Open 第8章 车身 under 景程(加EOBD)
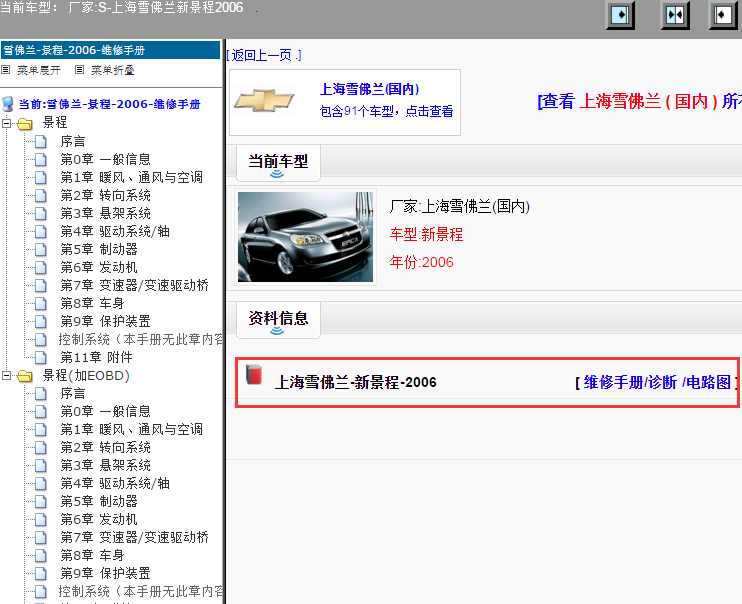Image resolution: width=742 pixels, height=604 pixels. click(92, 555)
